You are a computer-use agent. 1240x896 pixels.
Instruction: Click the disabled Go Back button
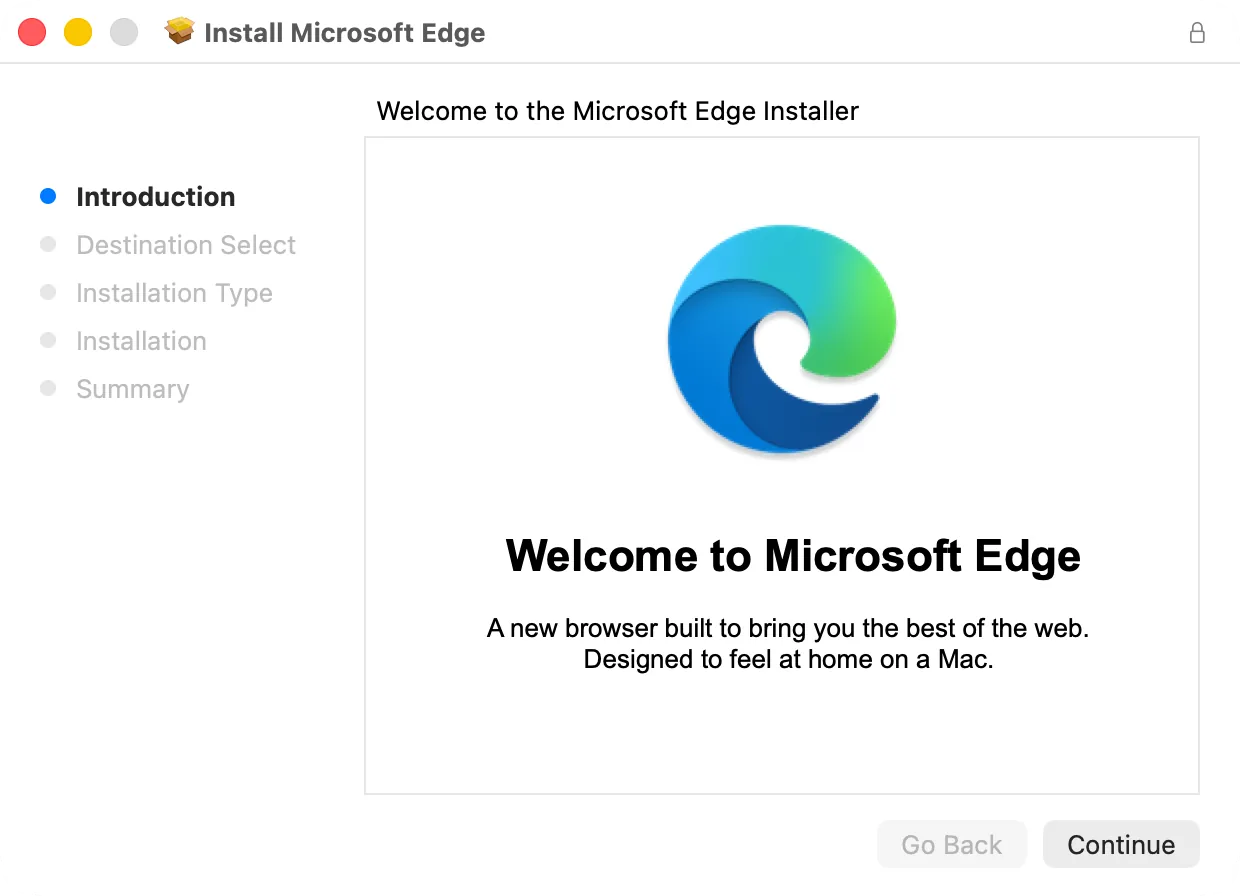click(x=952, y=845)
